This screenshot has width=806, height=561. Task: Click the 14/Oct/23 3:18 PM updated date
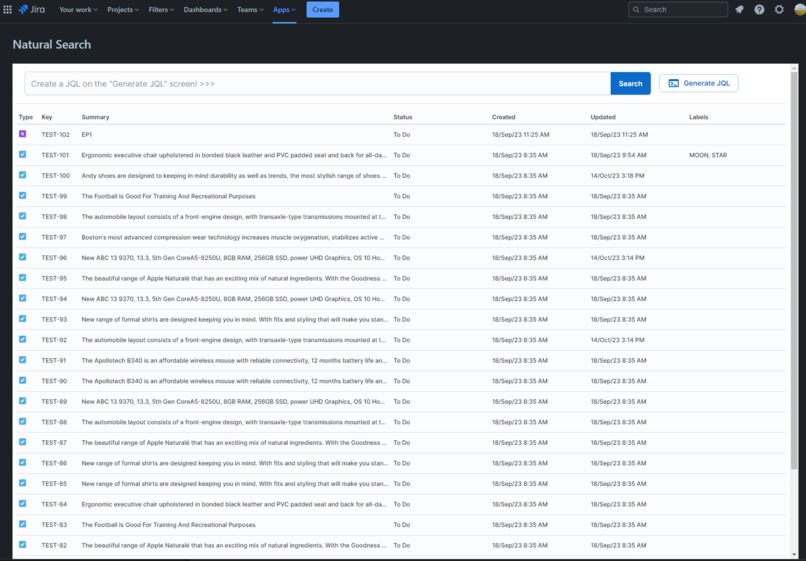[x=617, y=175]
